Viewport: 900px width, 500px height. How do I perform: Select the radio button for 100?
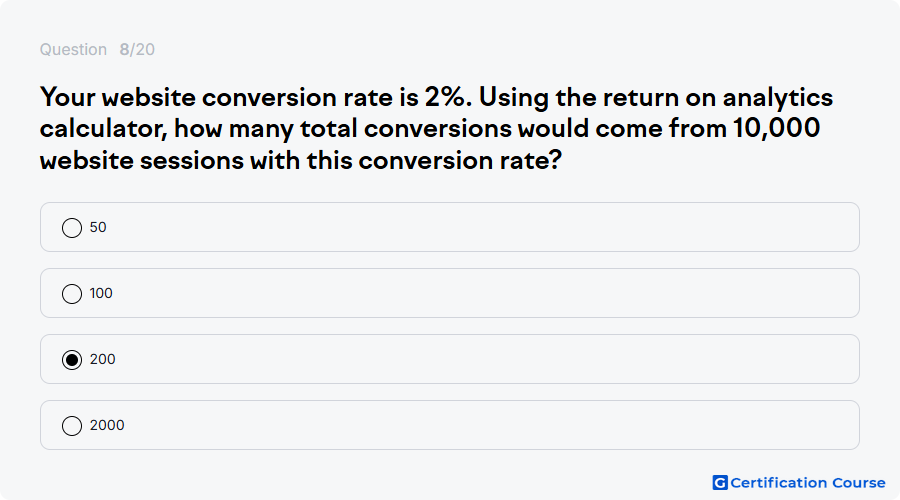click(72, 294)
